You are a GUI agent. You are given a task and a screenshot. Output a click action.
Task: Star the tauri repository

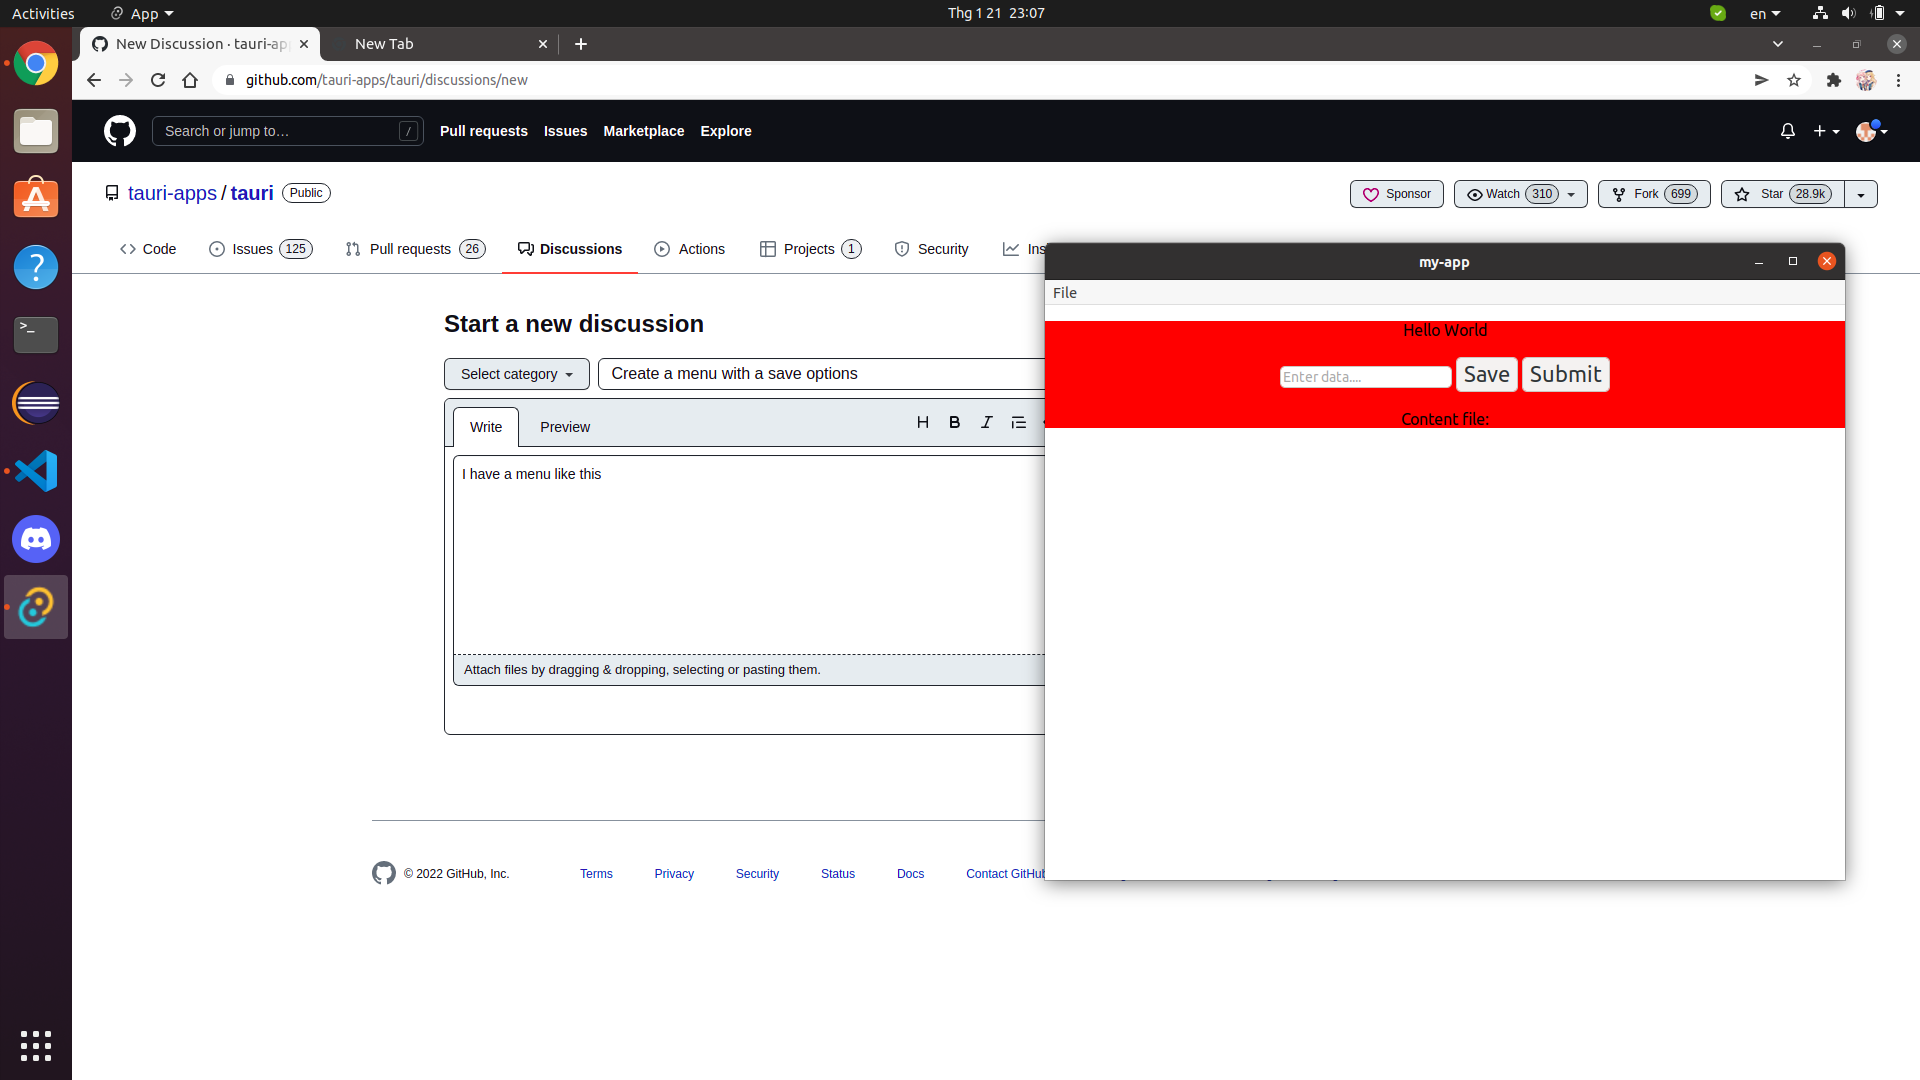coord(1783,194)
